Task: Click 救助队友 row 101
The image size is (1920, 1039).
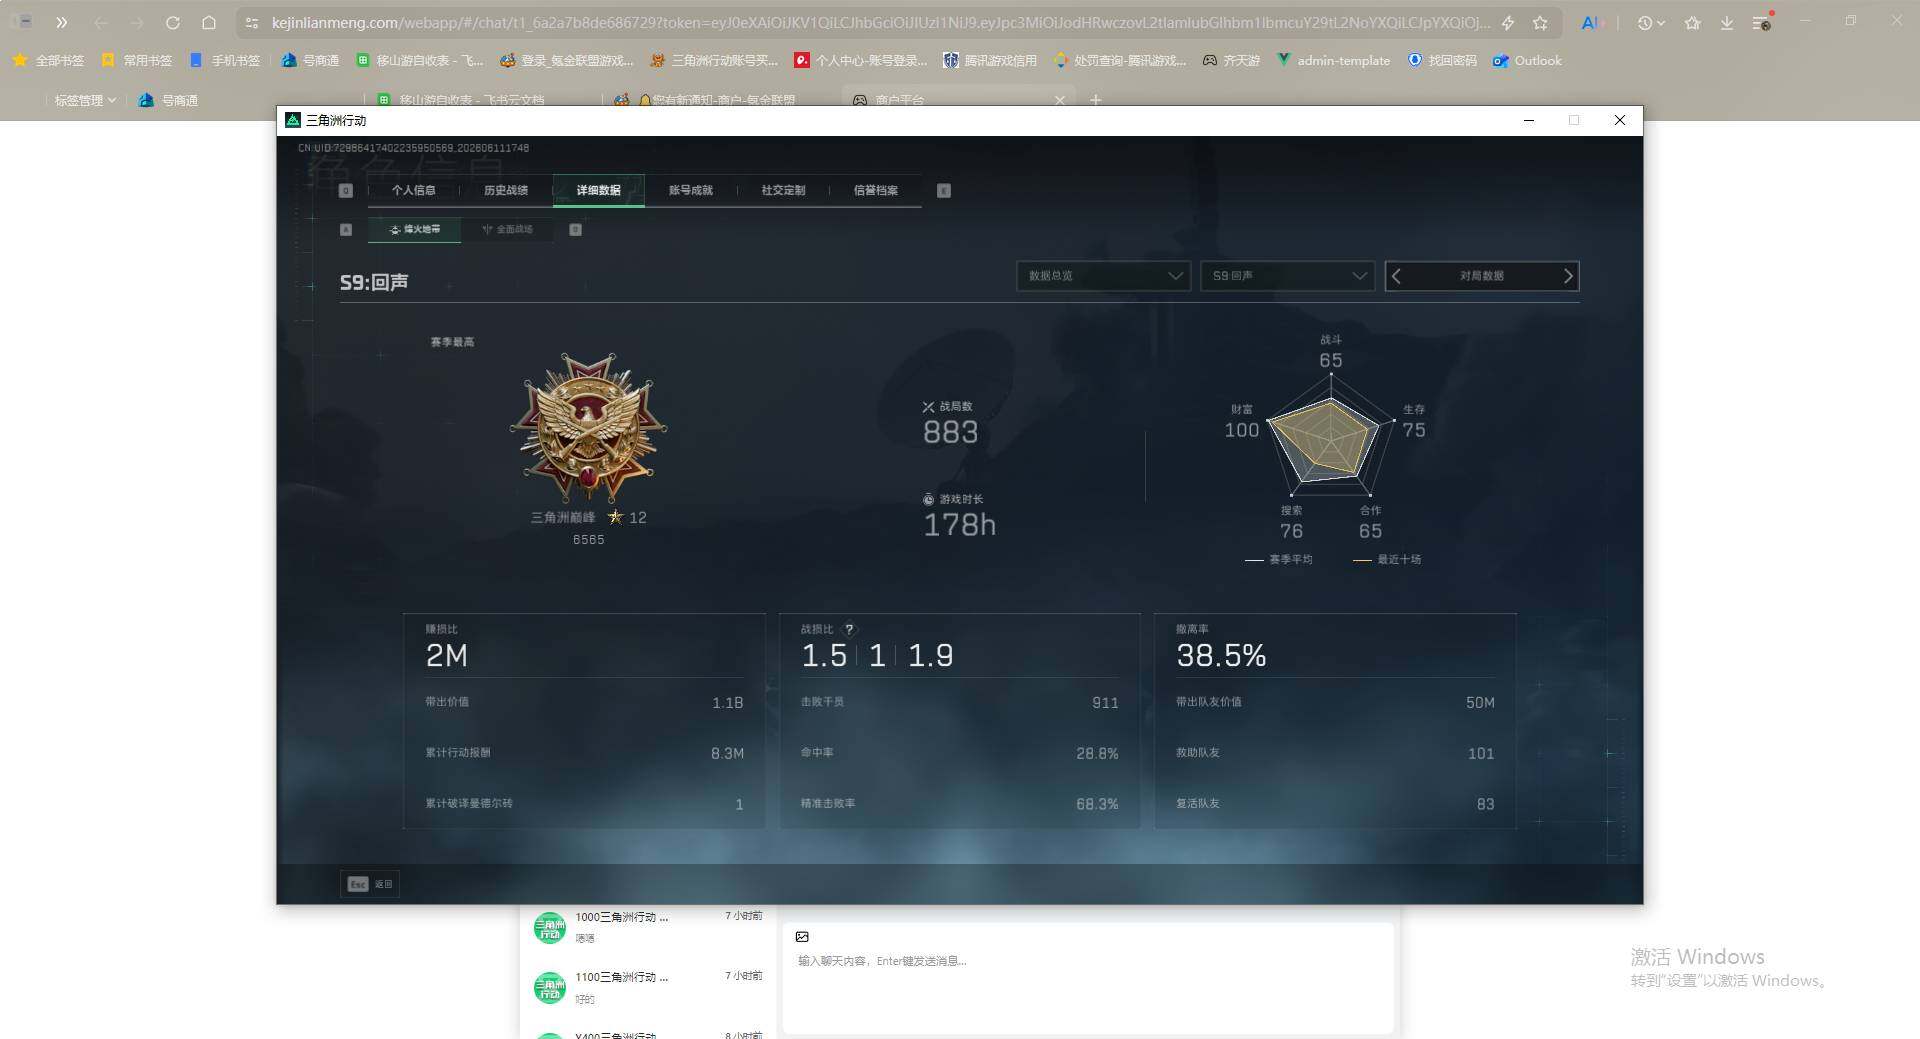Action: tap(1335, 753)
